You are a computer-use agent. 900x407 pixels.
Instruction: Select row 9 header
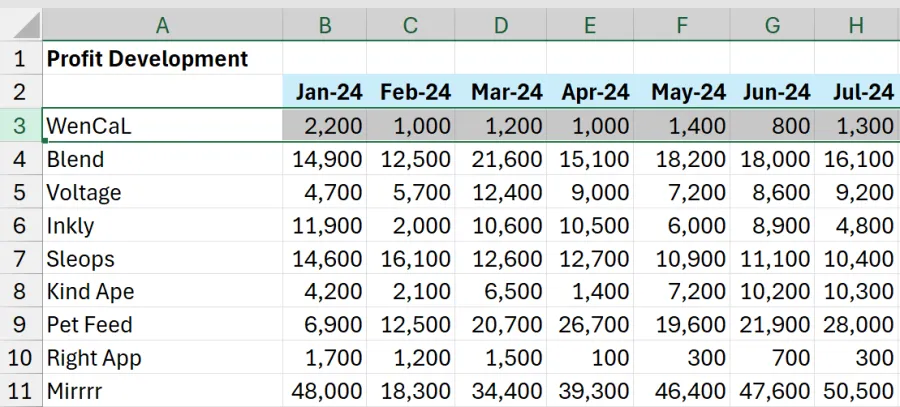click(21, 324)
